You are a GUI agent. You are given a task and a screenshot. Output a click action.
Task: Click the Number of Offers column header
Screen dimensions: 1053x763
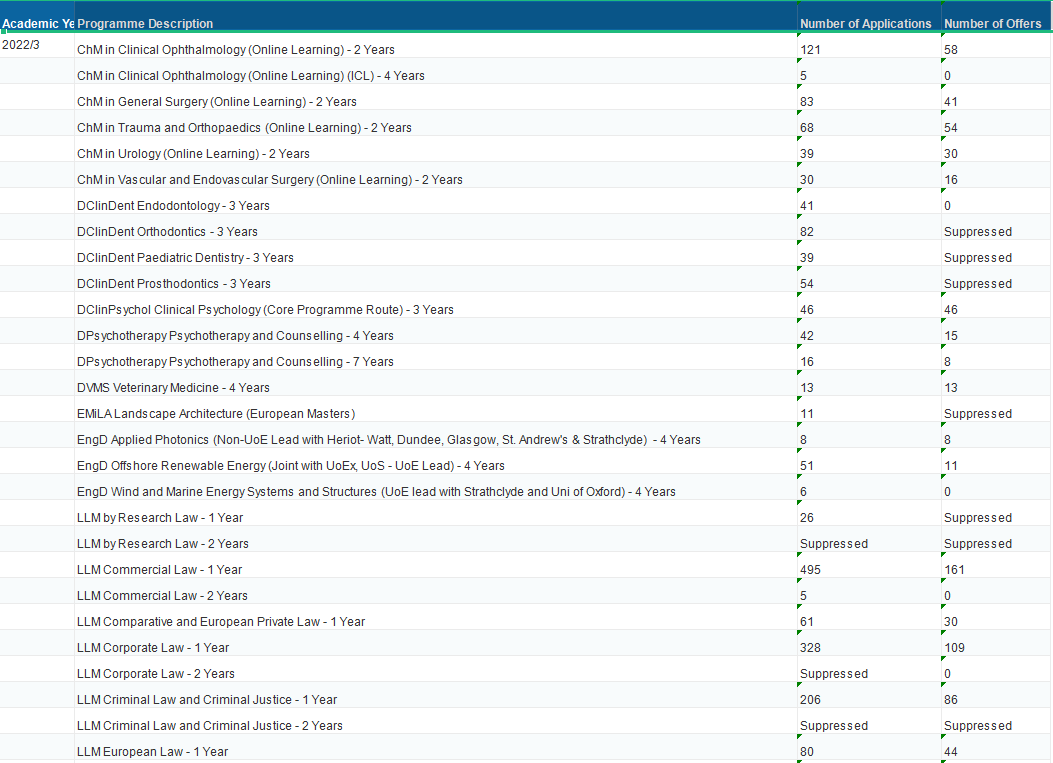pyautogui.click(x=993, y=24)
